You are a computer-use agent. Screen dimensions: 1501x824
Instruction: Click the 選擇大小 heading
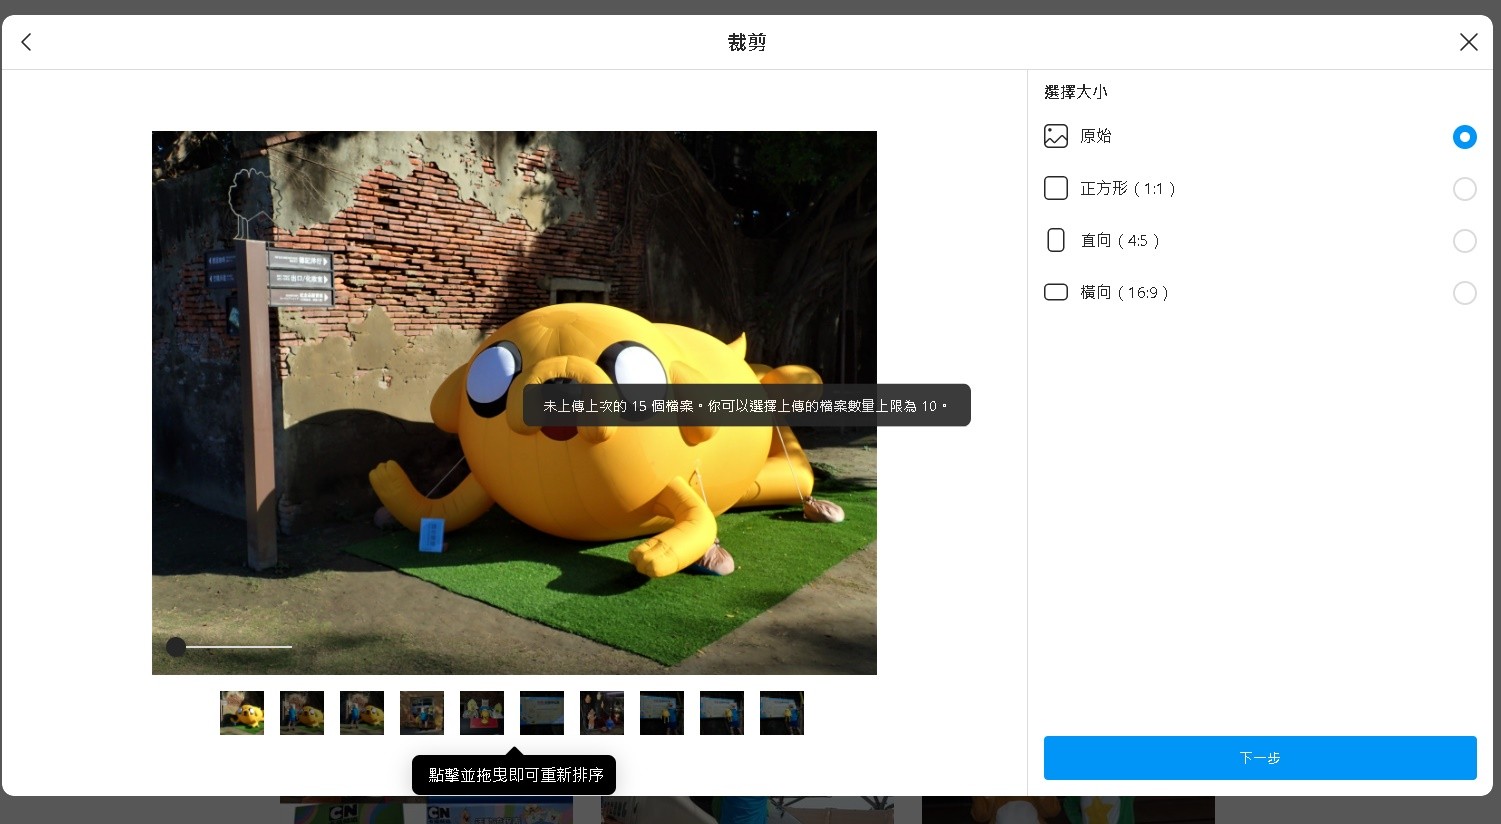click(x=1076, y=92)
